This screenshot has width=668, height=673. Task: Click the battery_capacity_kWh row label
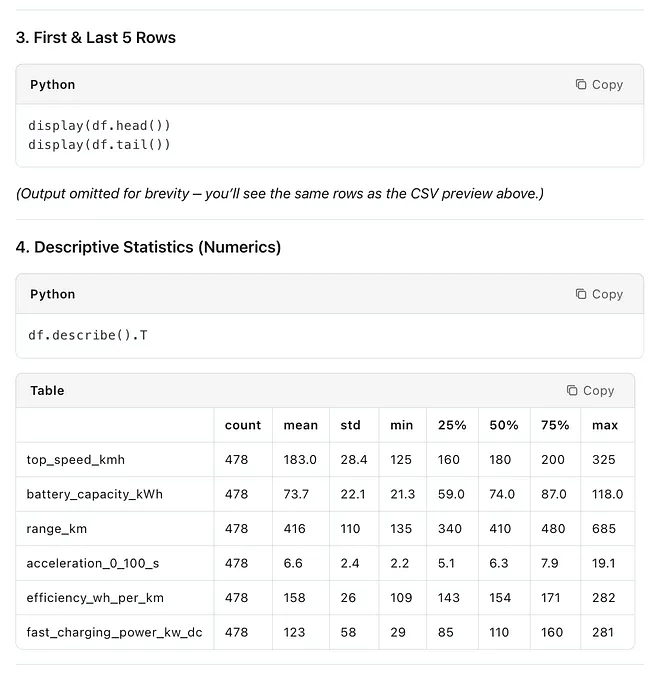click(94, 494)
